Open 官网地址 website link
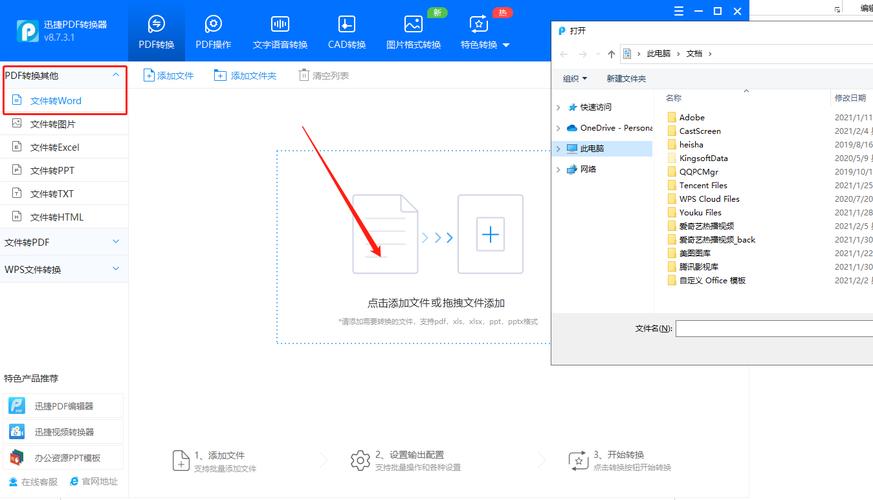The image size is (873, 500). (94, 482)
